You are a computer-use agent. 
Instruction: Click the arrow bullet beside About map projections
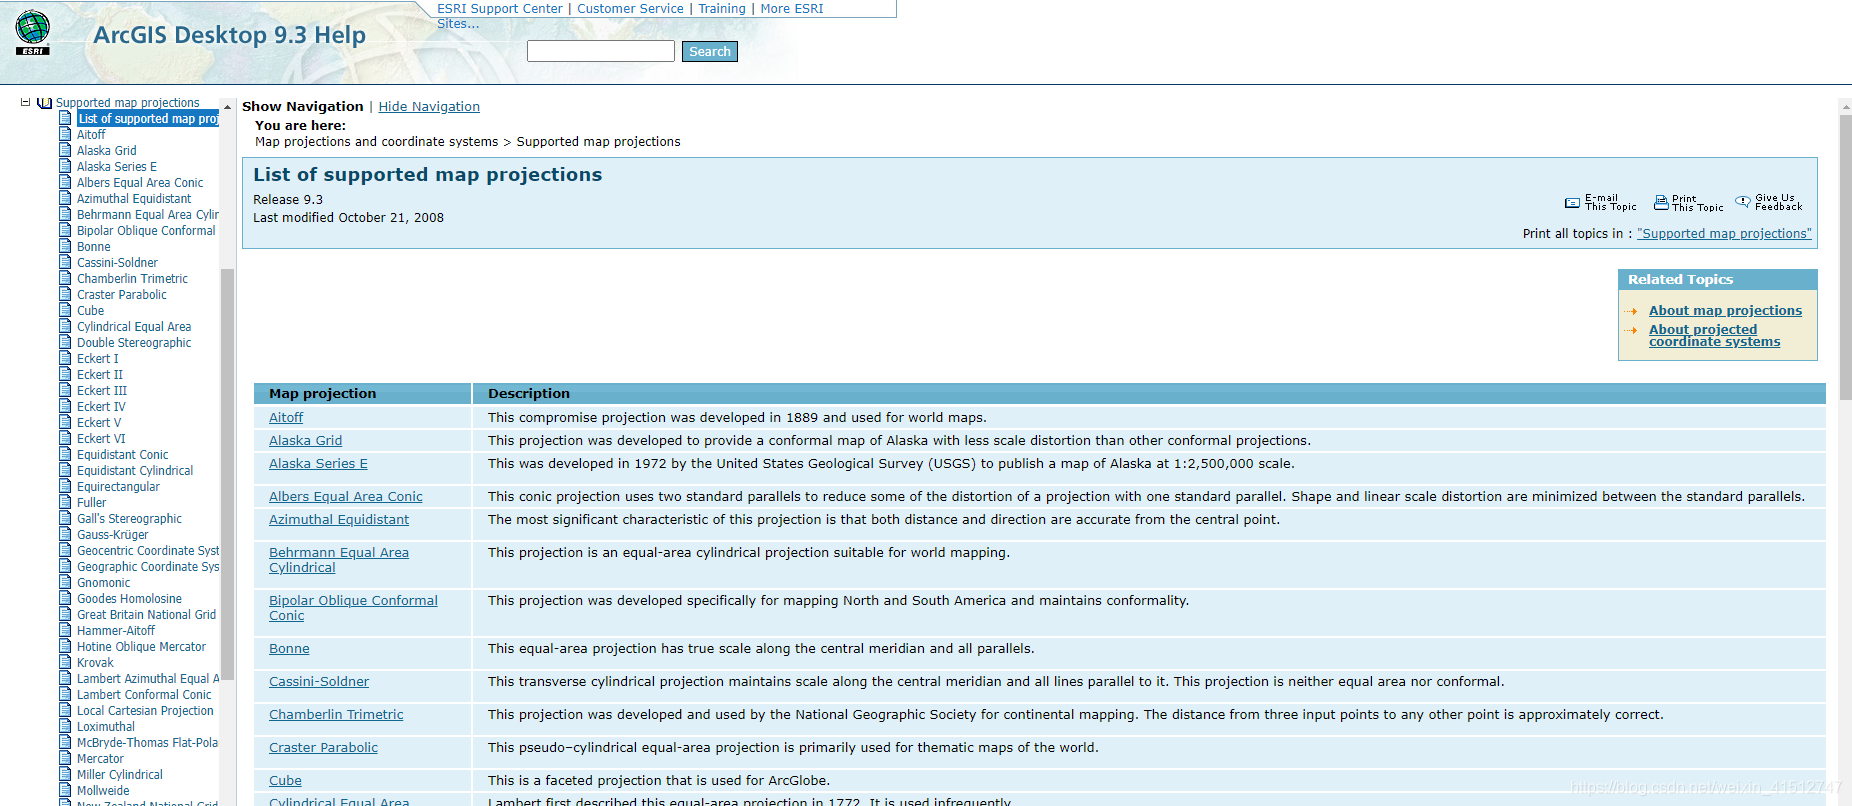pyautogui.click(x=1631, y=311)
